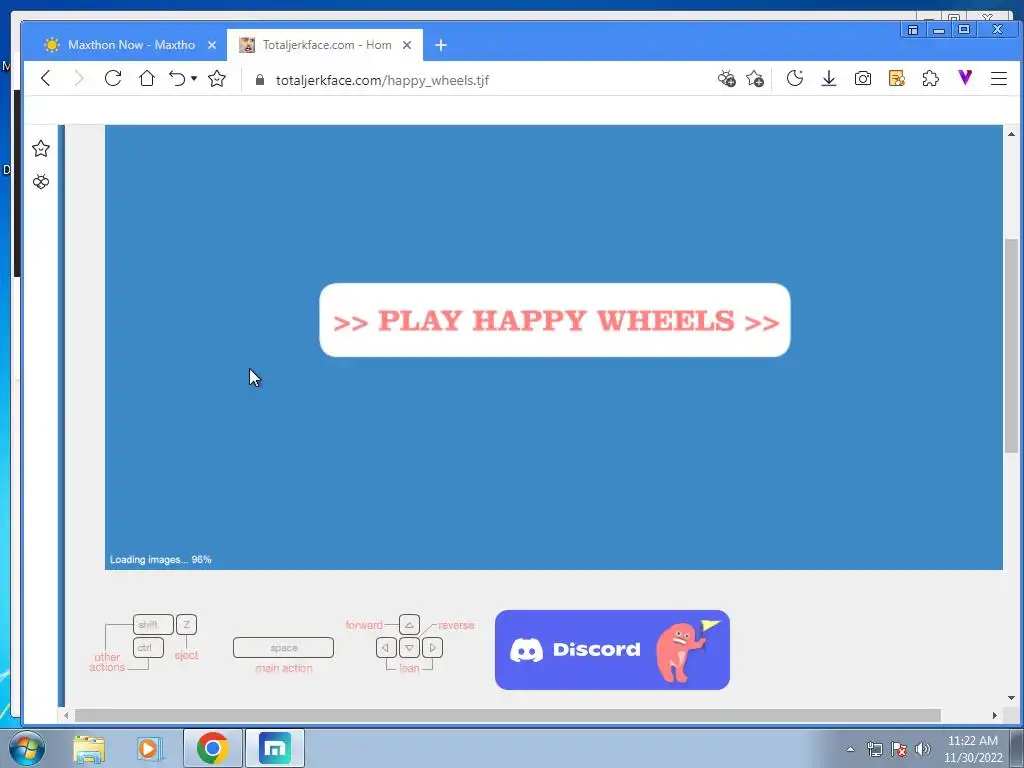Toggle night mode moon icon

795,79
